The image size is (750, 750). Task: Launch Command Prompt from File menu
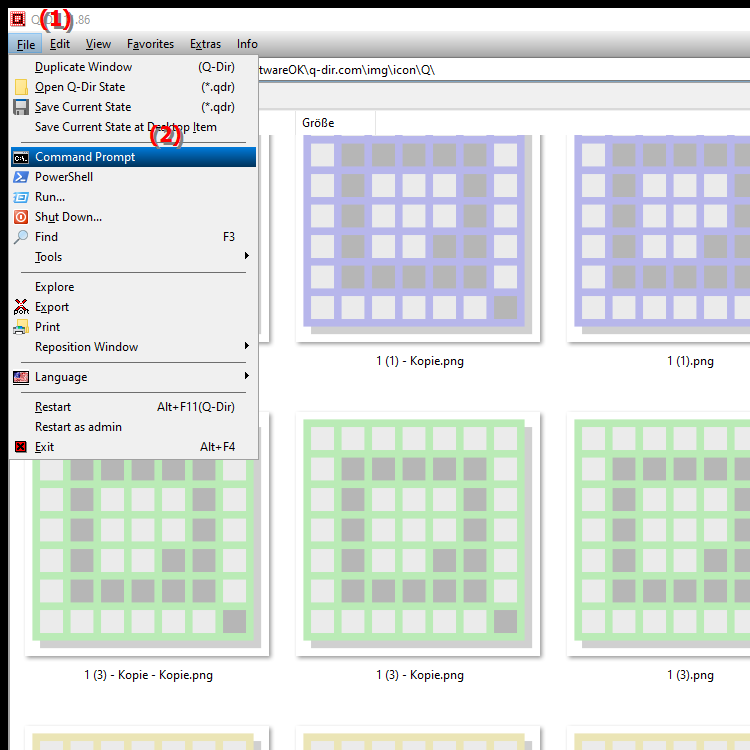(x=133, y=157)
